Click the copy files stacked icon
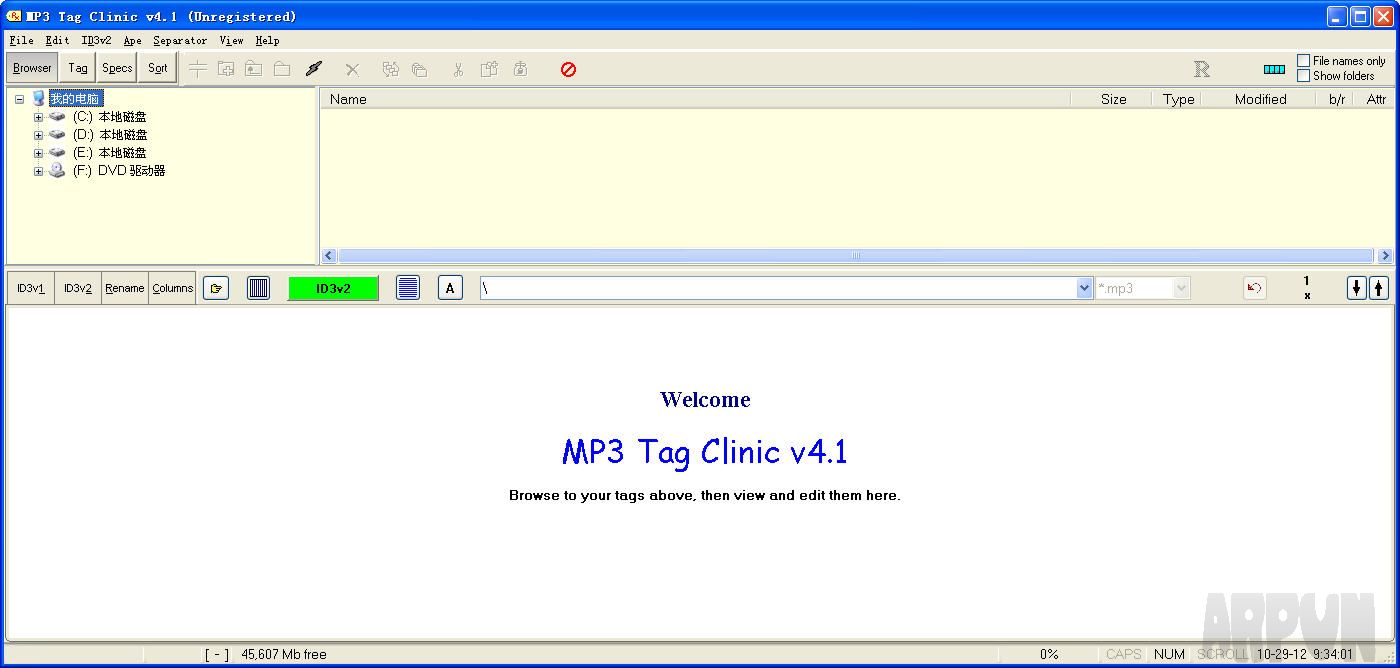The height and width of the screenshot is (668, 1400). coord(420,69)
